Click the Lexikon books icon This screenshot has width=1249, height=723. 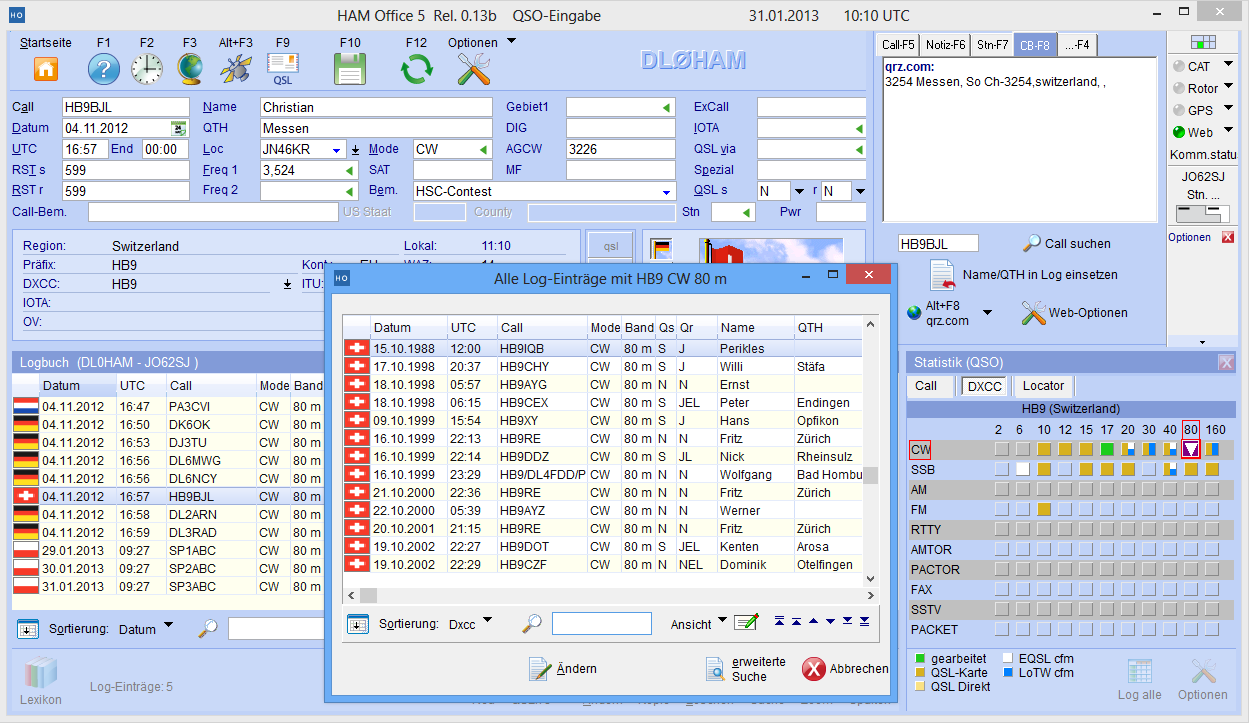41,673
